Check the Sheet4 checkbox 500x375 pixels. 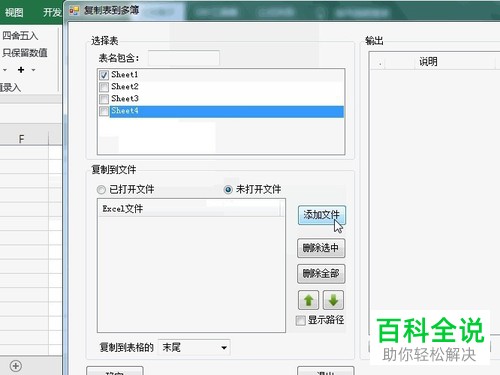tap(104, 111)
